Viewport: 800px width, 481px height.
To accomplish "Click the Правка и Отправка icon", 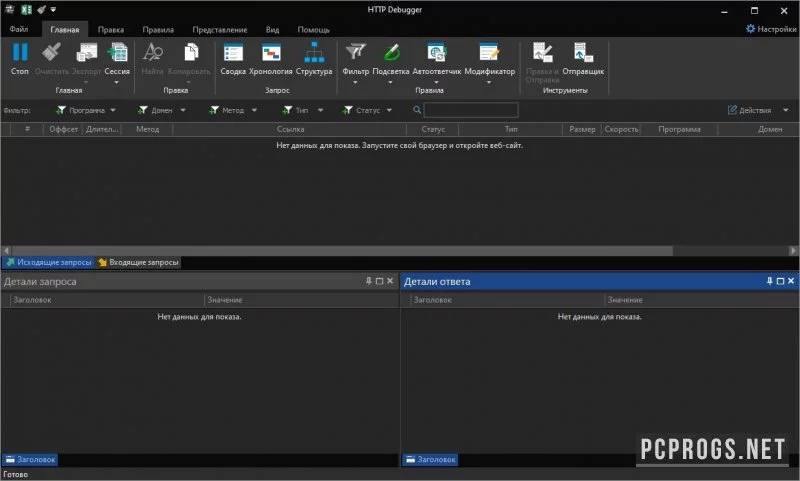I will click(542, 52).
